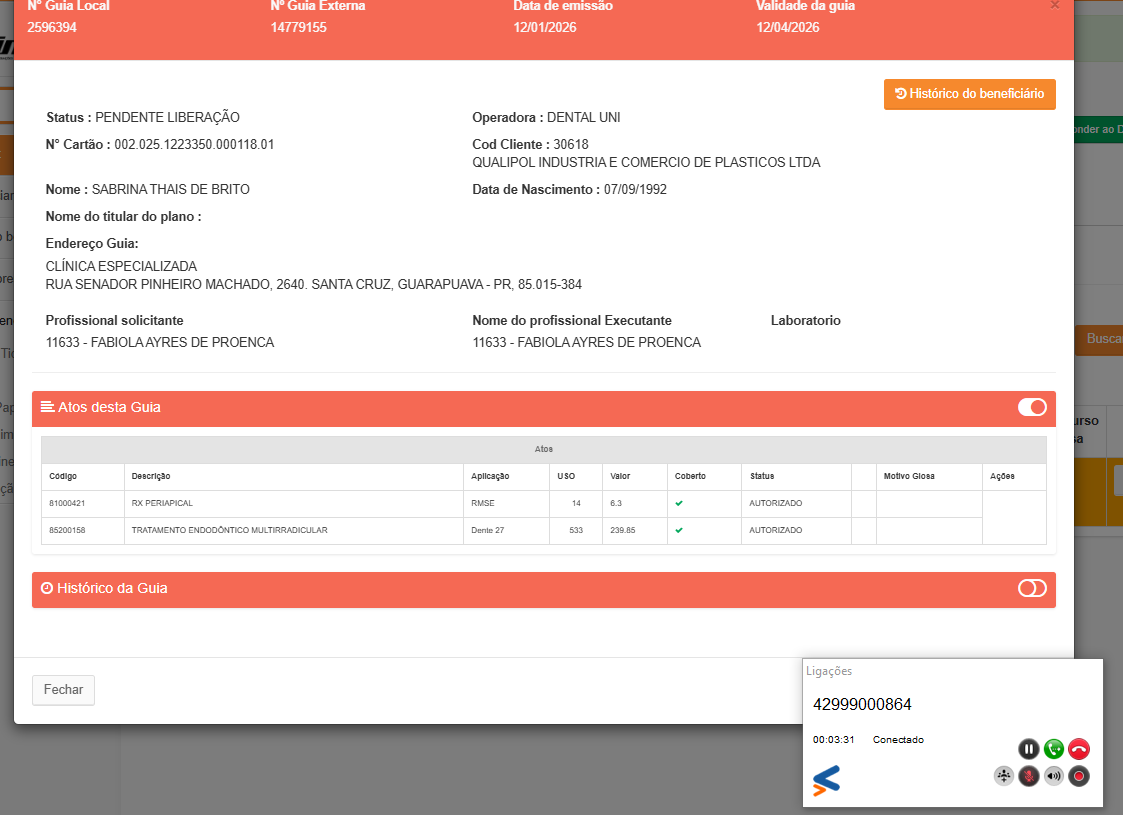Click the green covered checkmark for RX Periapical
1123x815 pixels.
click(679, 503)
